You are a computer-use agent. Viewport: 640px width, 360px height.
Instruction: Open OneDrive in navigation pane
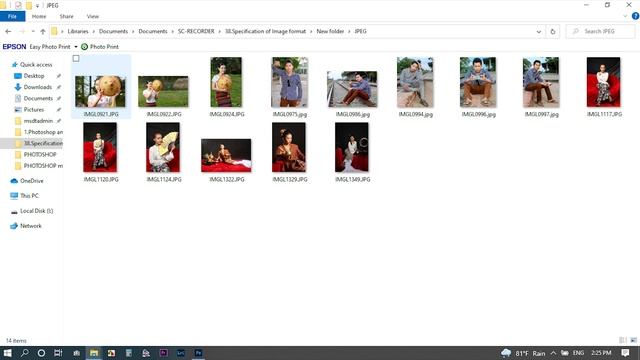click(32, 181)
